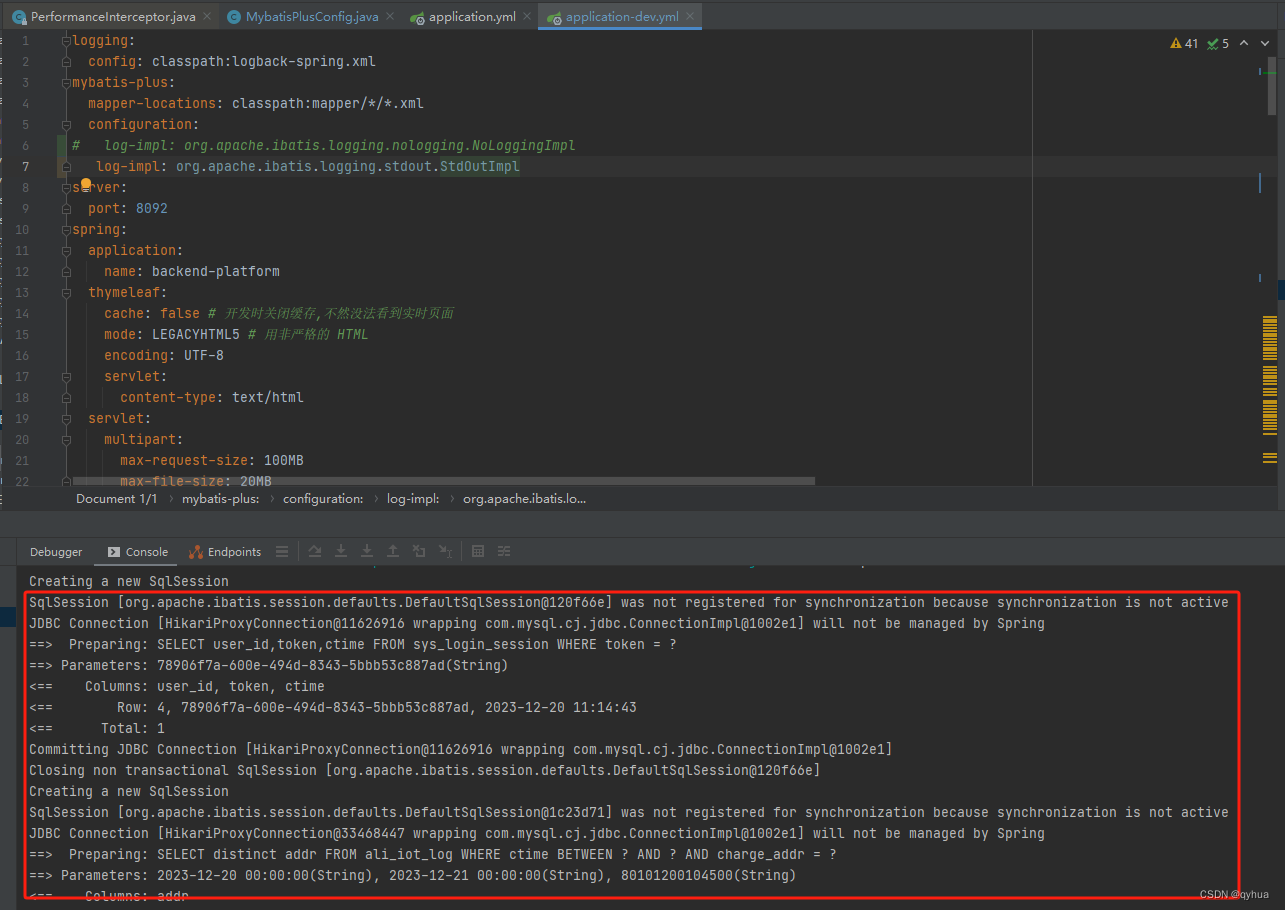The width and height of the screenshot is (1285, 910).
Task: Collapse the multipart block on line 20
Action: [x=66, y=440]
